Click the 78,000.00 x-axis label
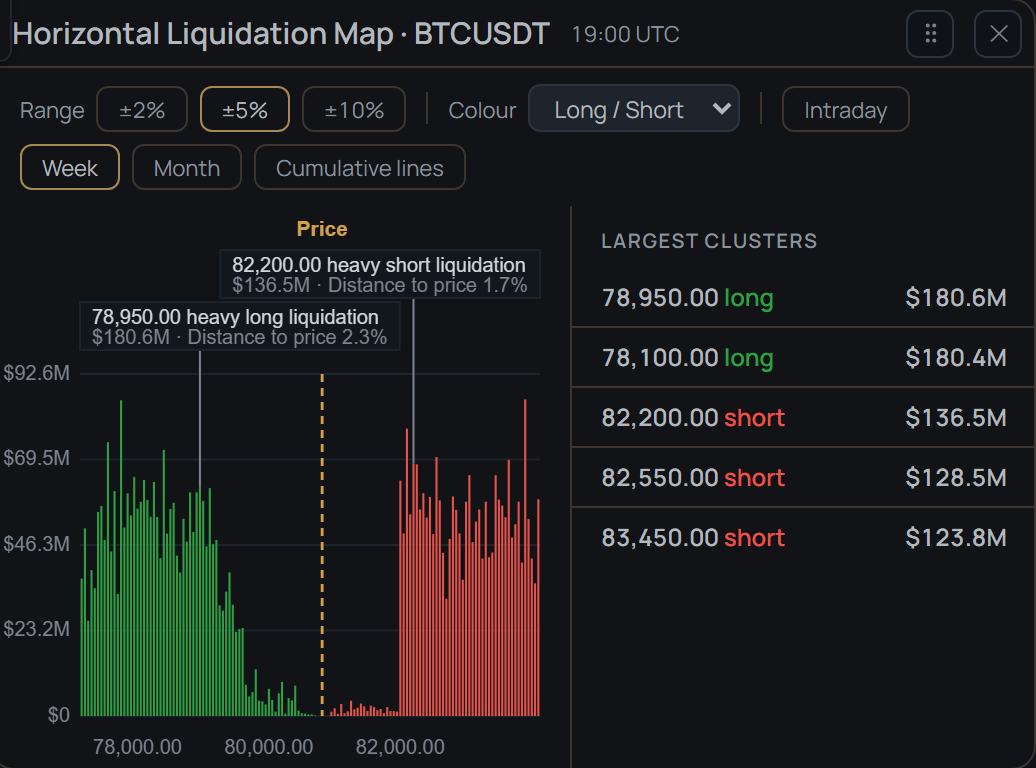Viewport: 1036px width, 768px height. pos(137,747)
